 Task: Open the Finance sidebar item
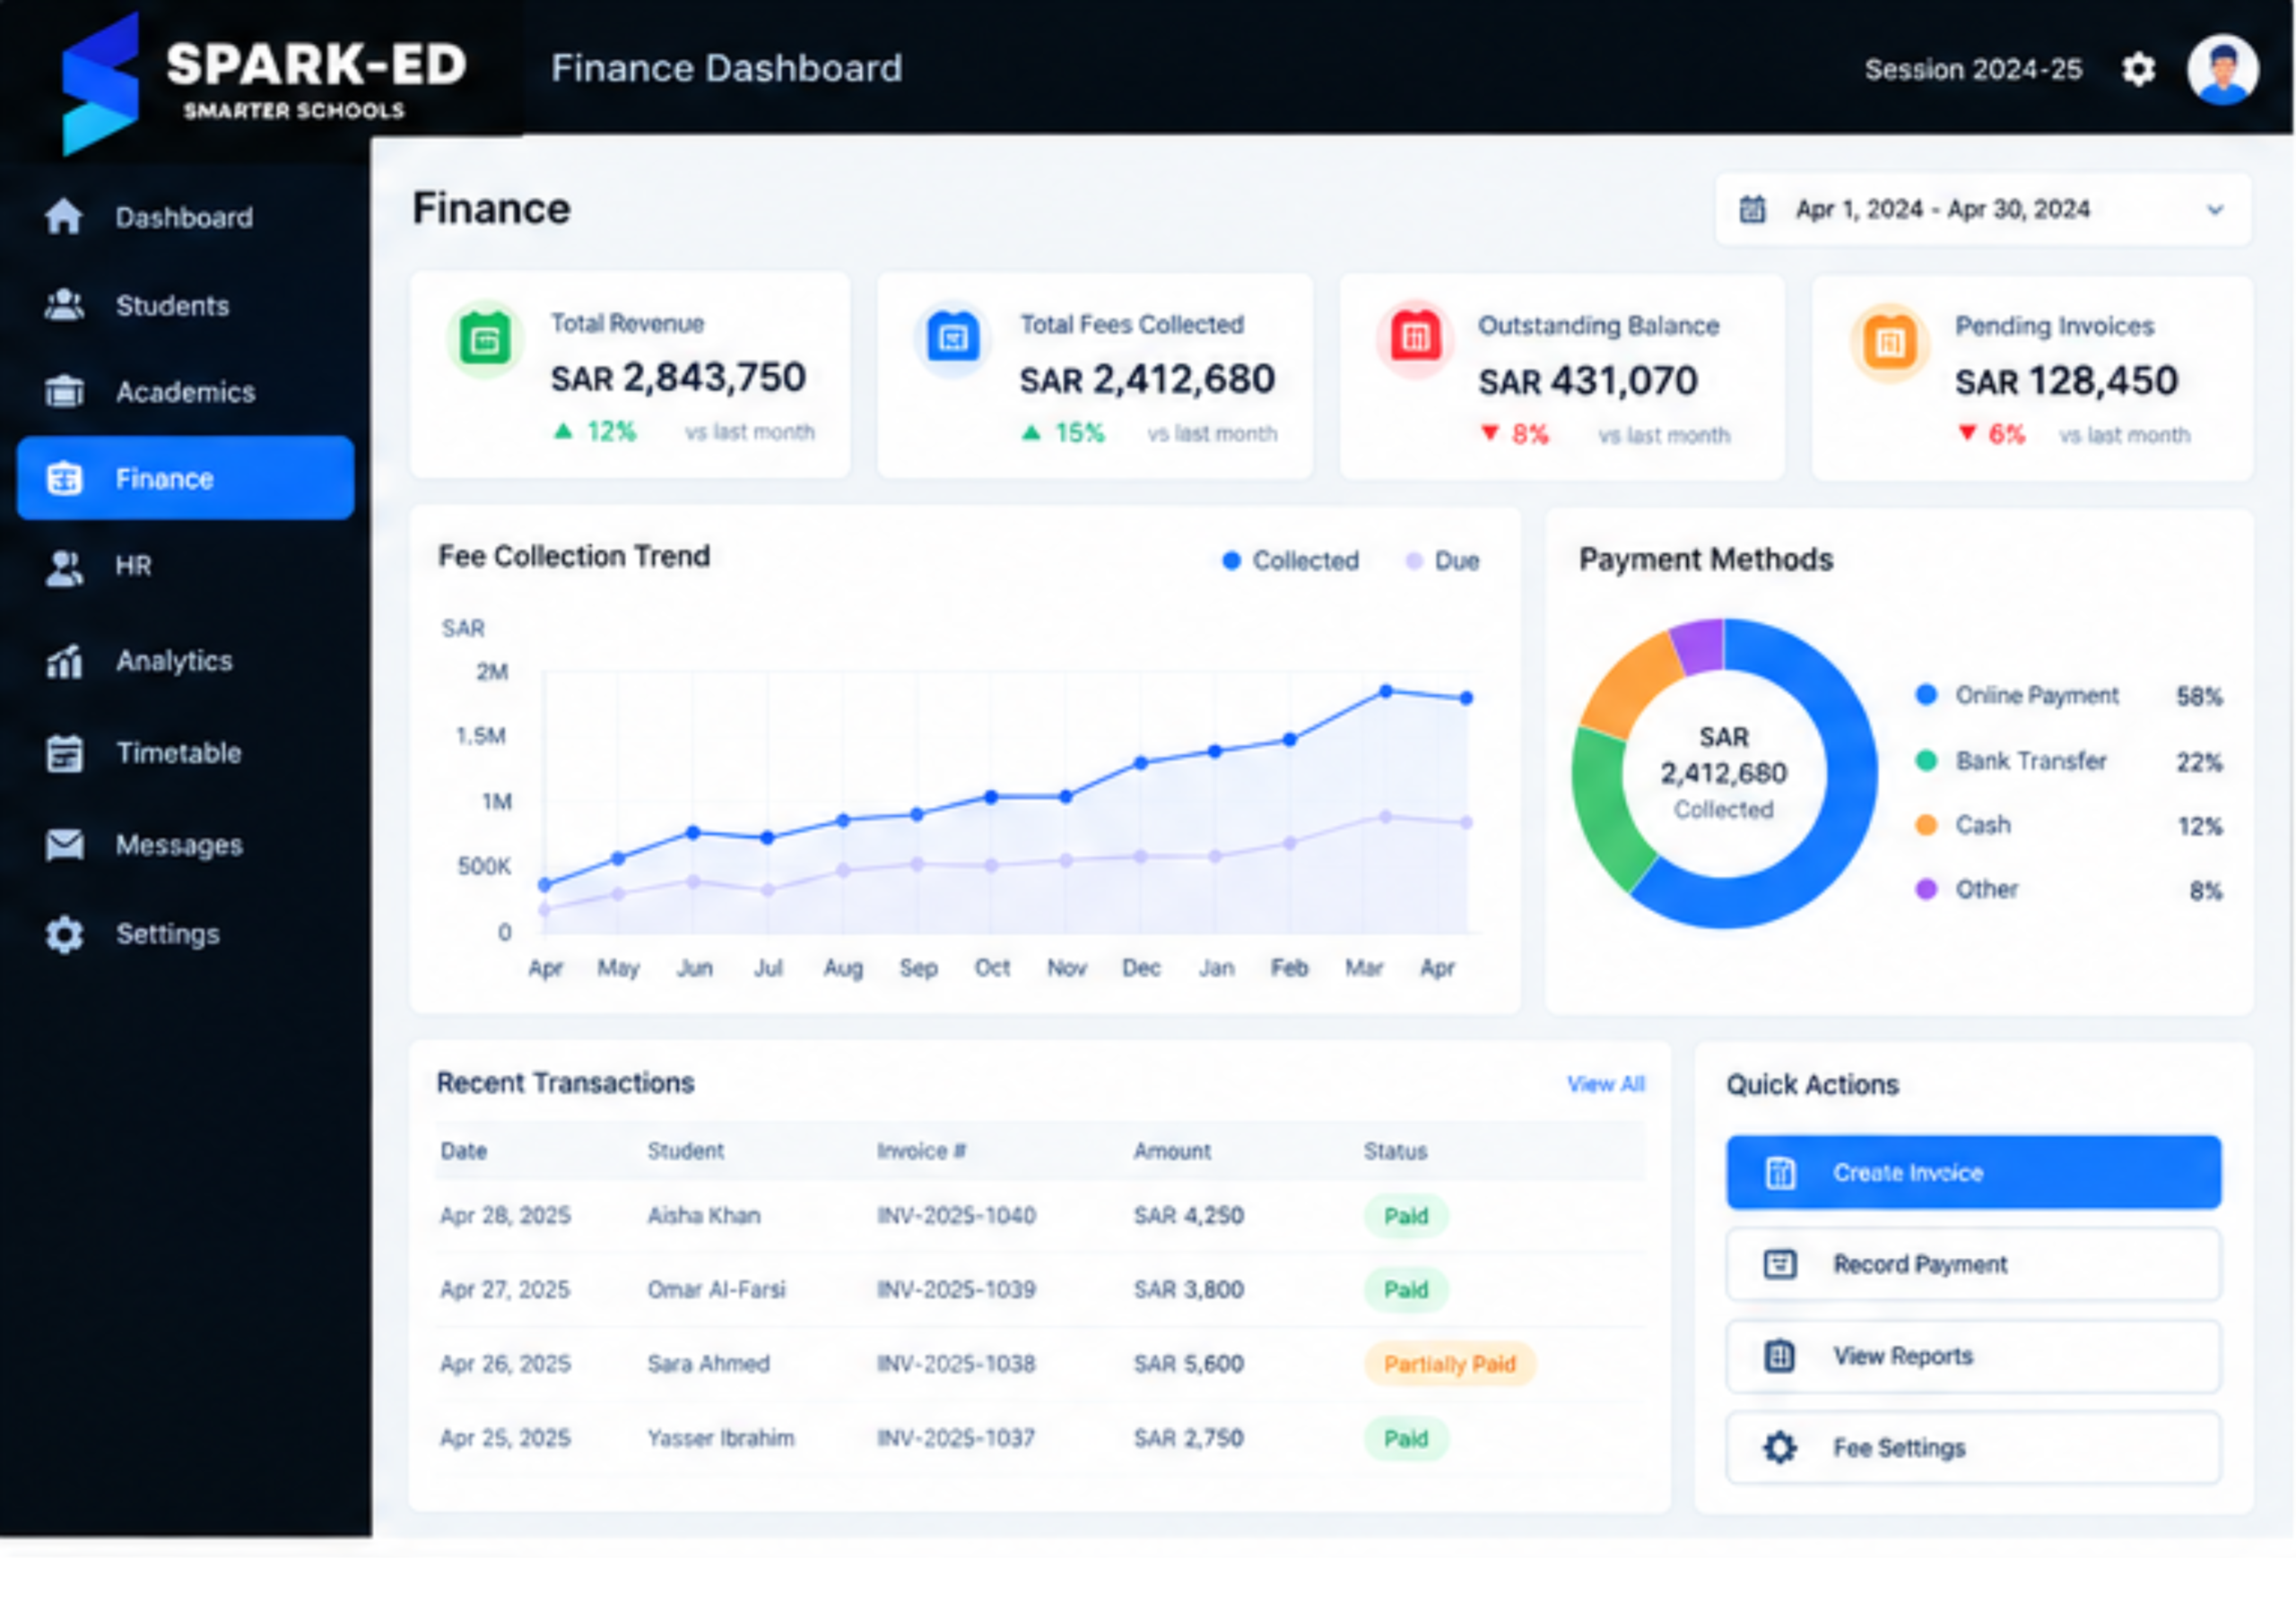point(185,478)
